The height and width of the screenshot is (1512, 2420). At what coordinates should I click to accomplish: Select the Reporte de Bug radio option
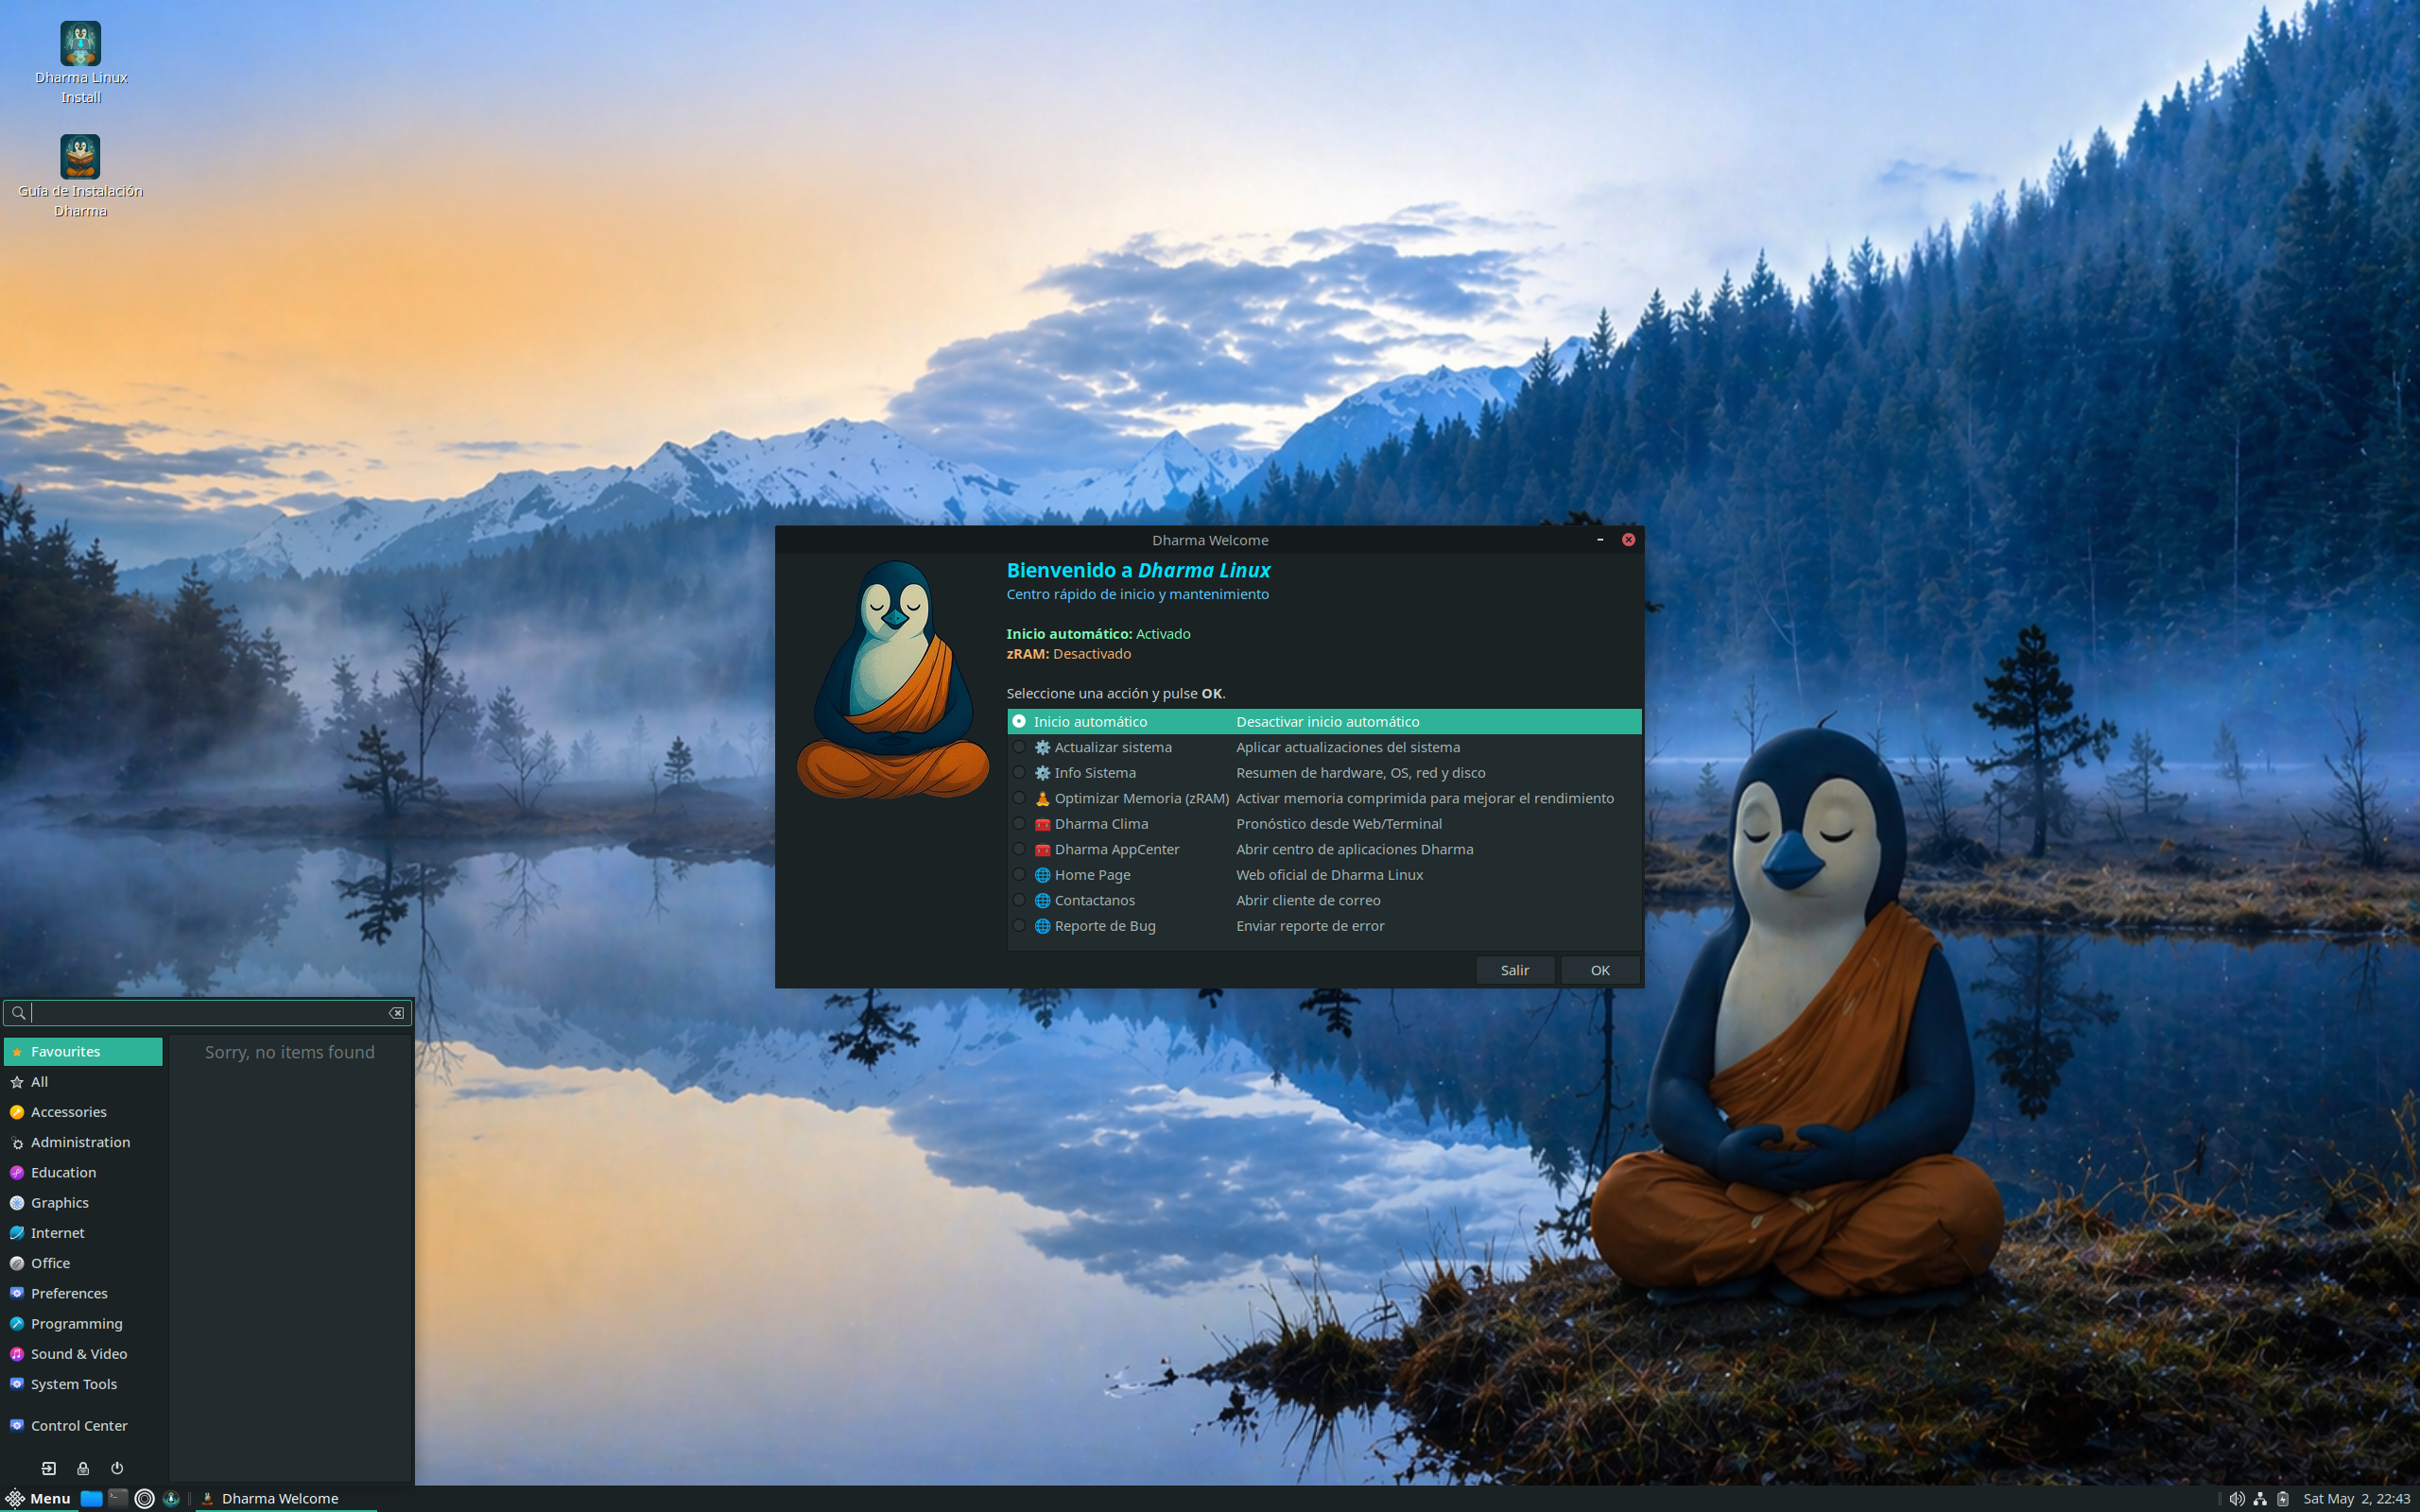coord(1018,926)
